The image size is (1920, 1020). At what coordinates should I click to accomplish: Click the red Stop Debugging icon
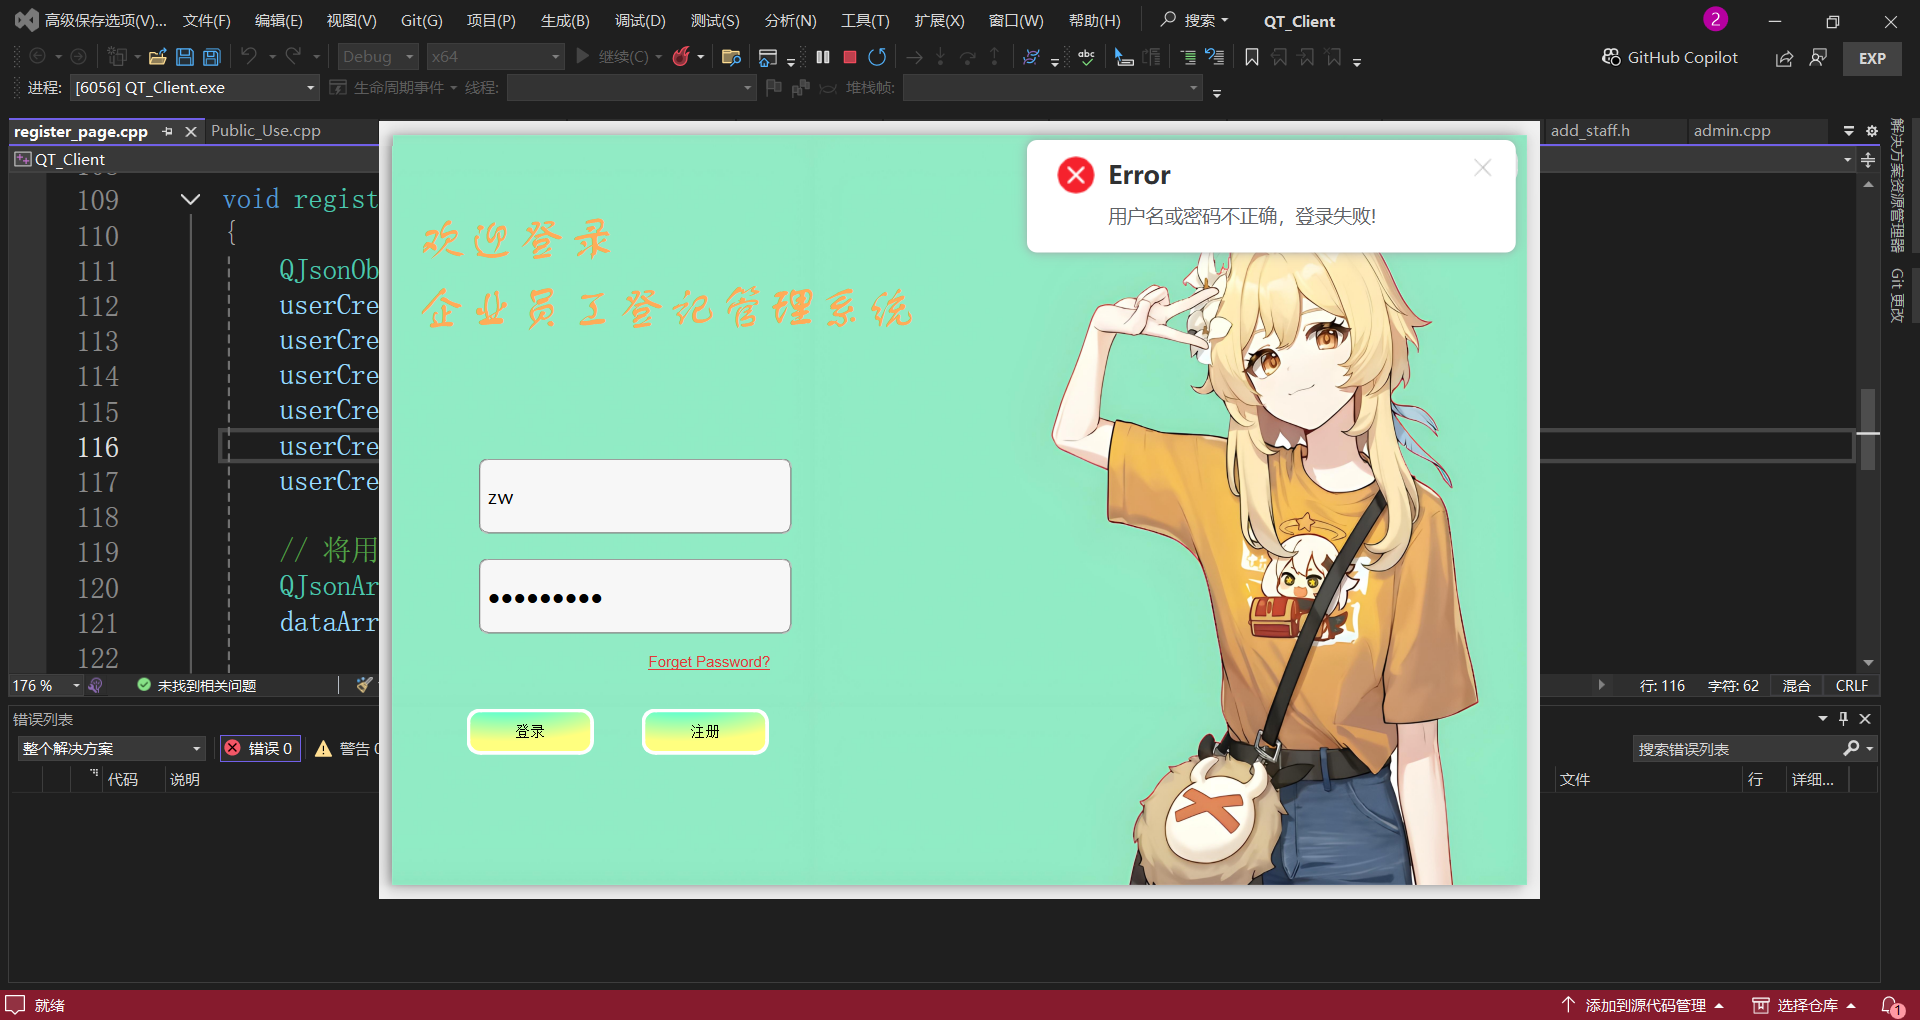[x=850, y=57]
